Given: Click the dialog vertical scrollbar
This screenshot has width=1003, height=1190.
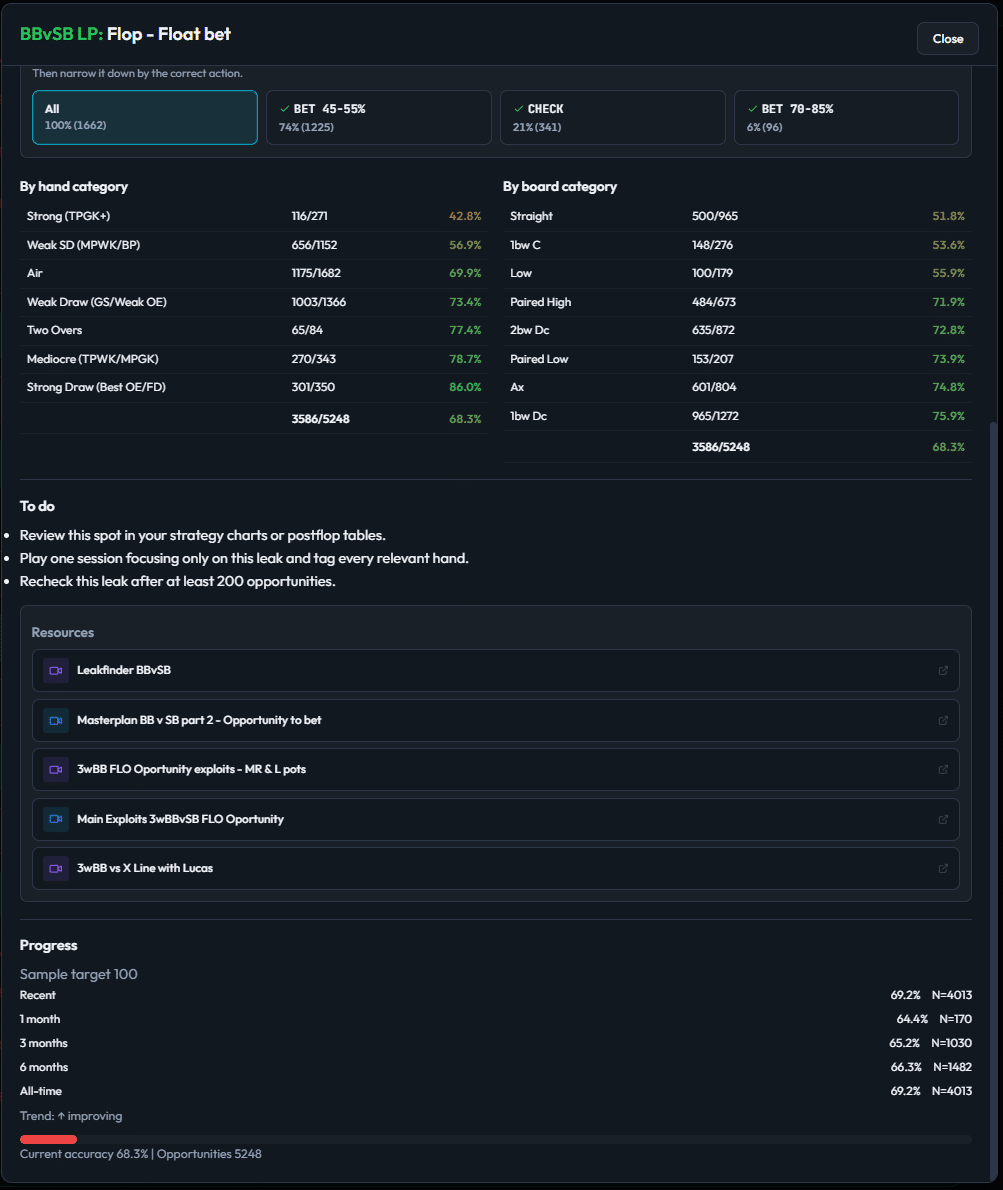Looking at the screenshot, I should coord(993,801).
